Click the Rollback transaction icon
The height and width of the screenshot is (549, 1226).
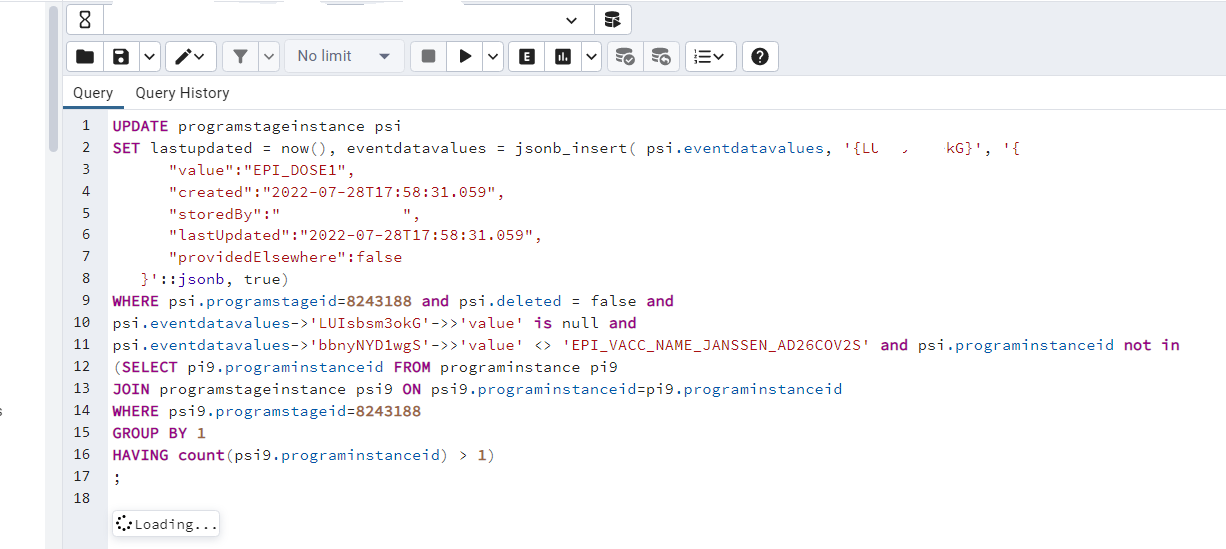point(661,57)
